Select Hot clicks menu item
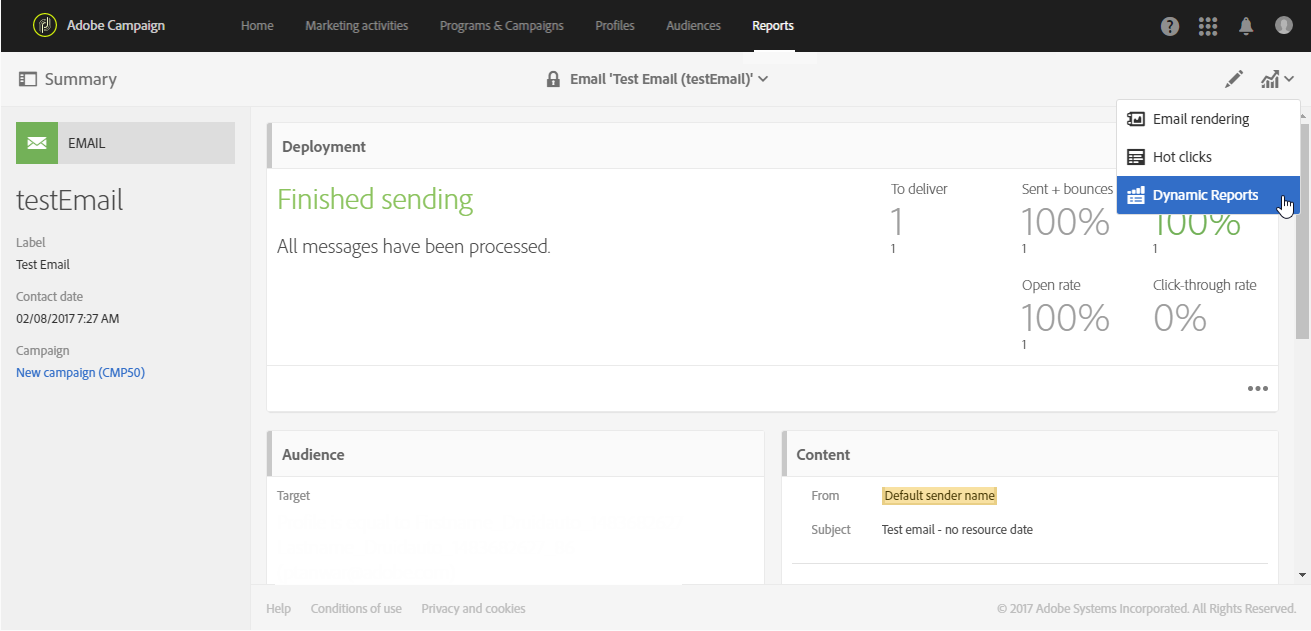 pos(1208,157)
